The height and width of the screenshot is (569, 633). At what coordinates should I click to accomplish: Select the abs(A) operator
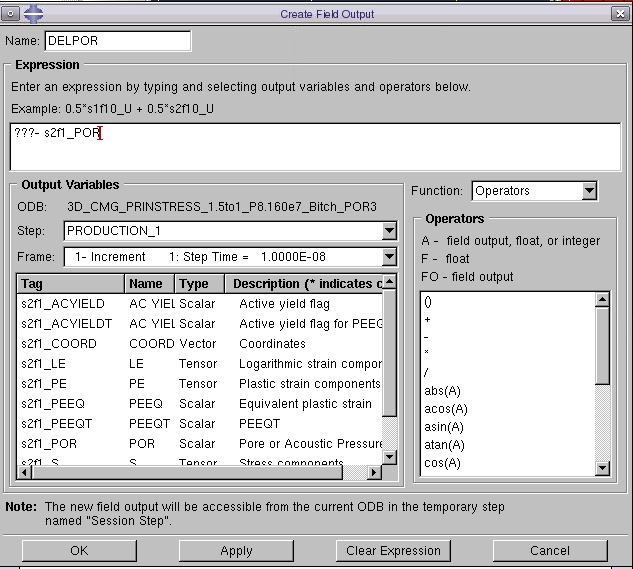(508, 391)
